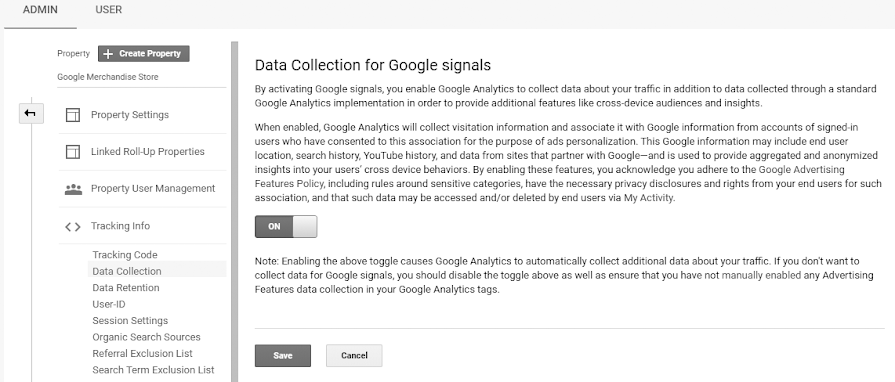Click the Tracking Info code brackets icon
Image resolution: width=895 pixels, height=382 pixels.
tap(72, 226)
